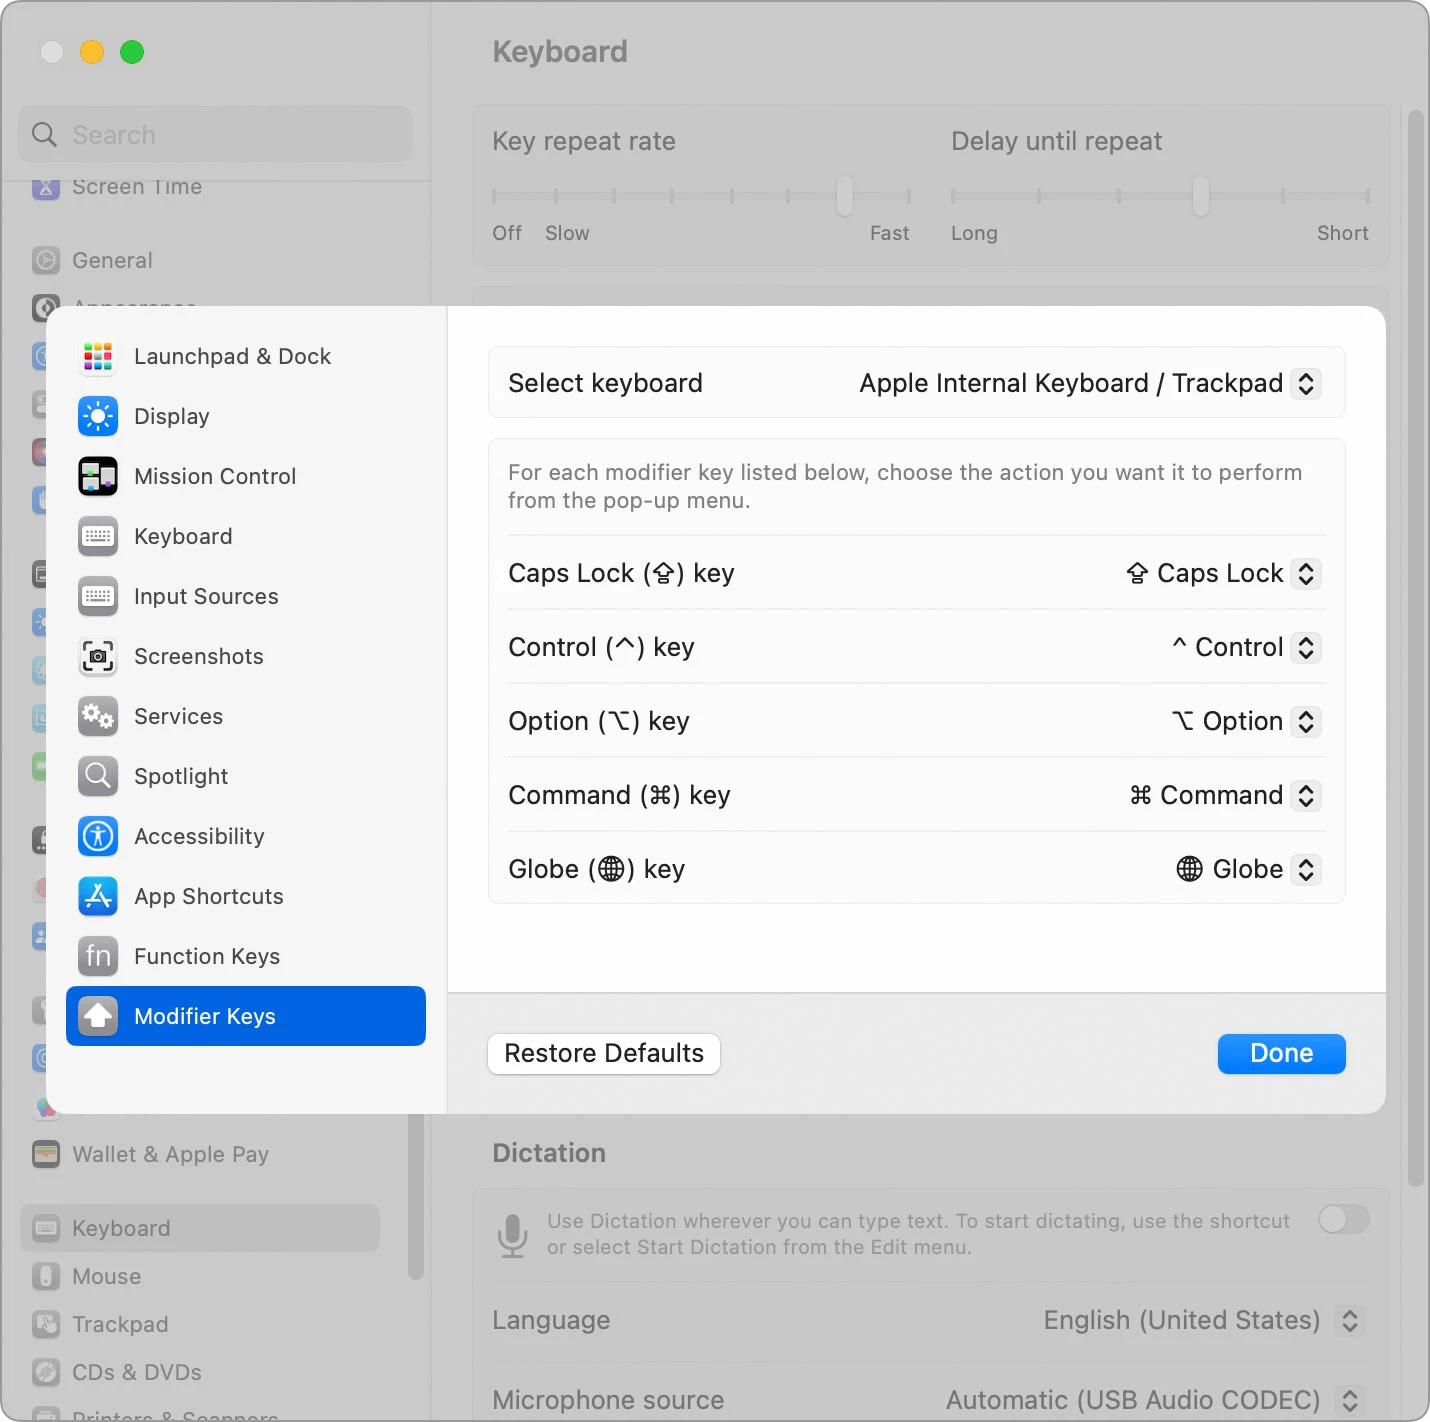Click the search magnifier icon
The width and height of the screenshot is (1430, 1422).
tap(44, 134)
